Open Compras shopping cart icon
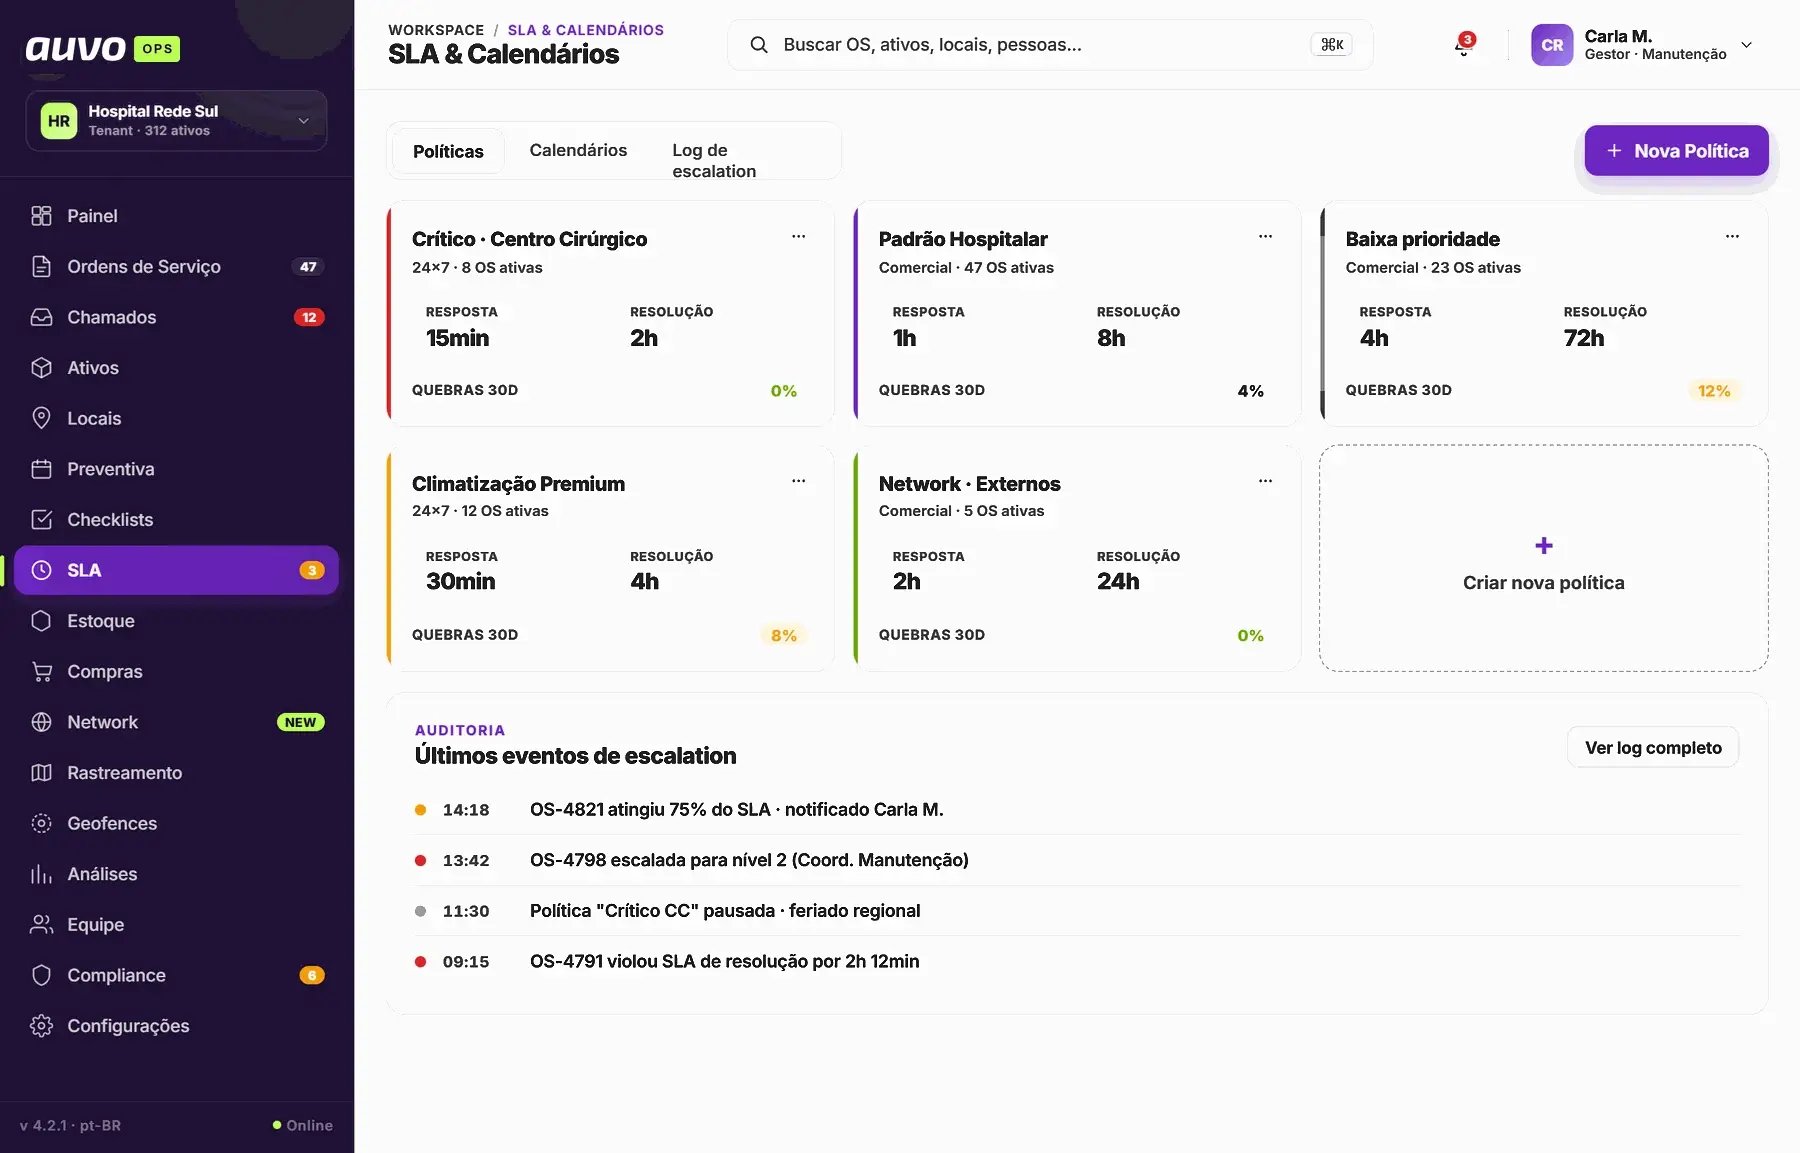The image size is (1800, 1153). (x=41, y=672)
